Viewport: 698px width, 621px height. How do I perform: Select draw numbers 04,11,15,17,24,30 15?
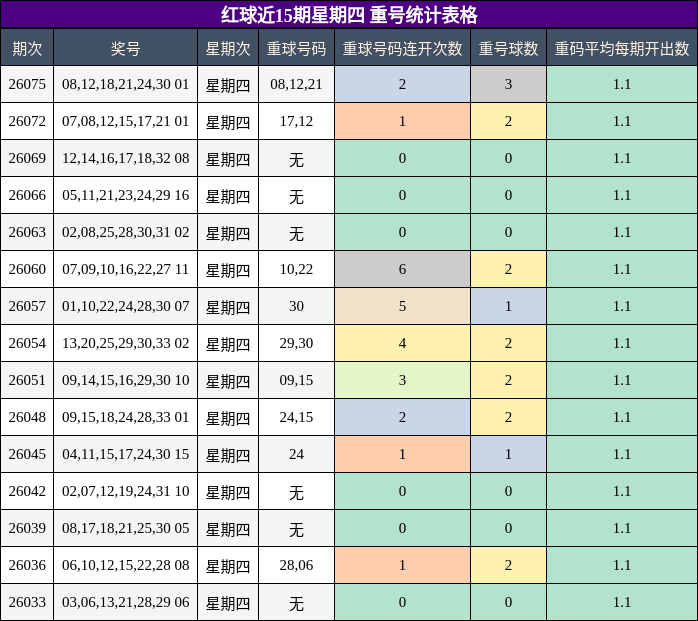126,454
